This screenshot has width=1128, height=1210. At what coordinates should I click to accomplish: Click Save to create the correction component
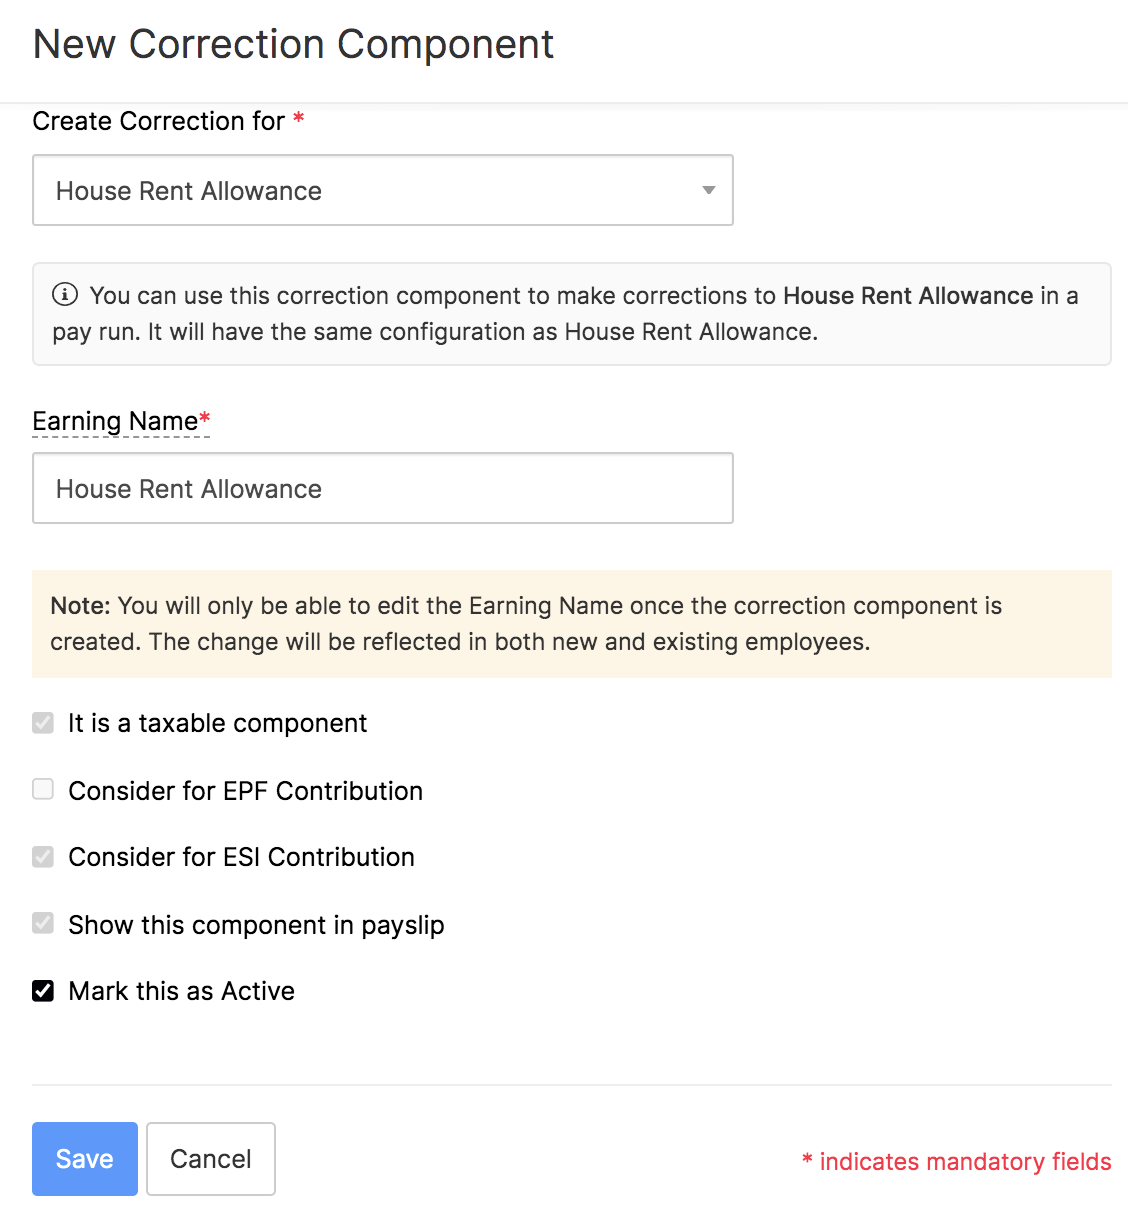(84, 1158)
